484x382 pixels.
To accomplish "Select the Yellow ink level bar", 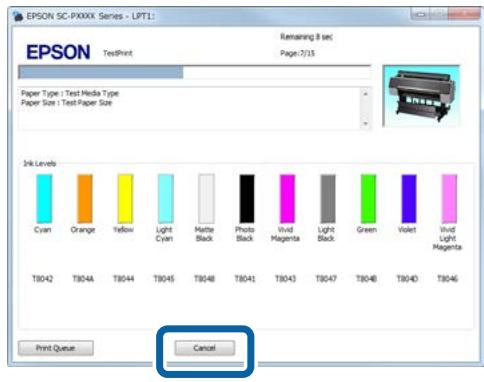I will pyautogui.click(x=125, y=198).
